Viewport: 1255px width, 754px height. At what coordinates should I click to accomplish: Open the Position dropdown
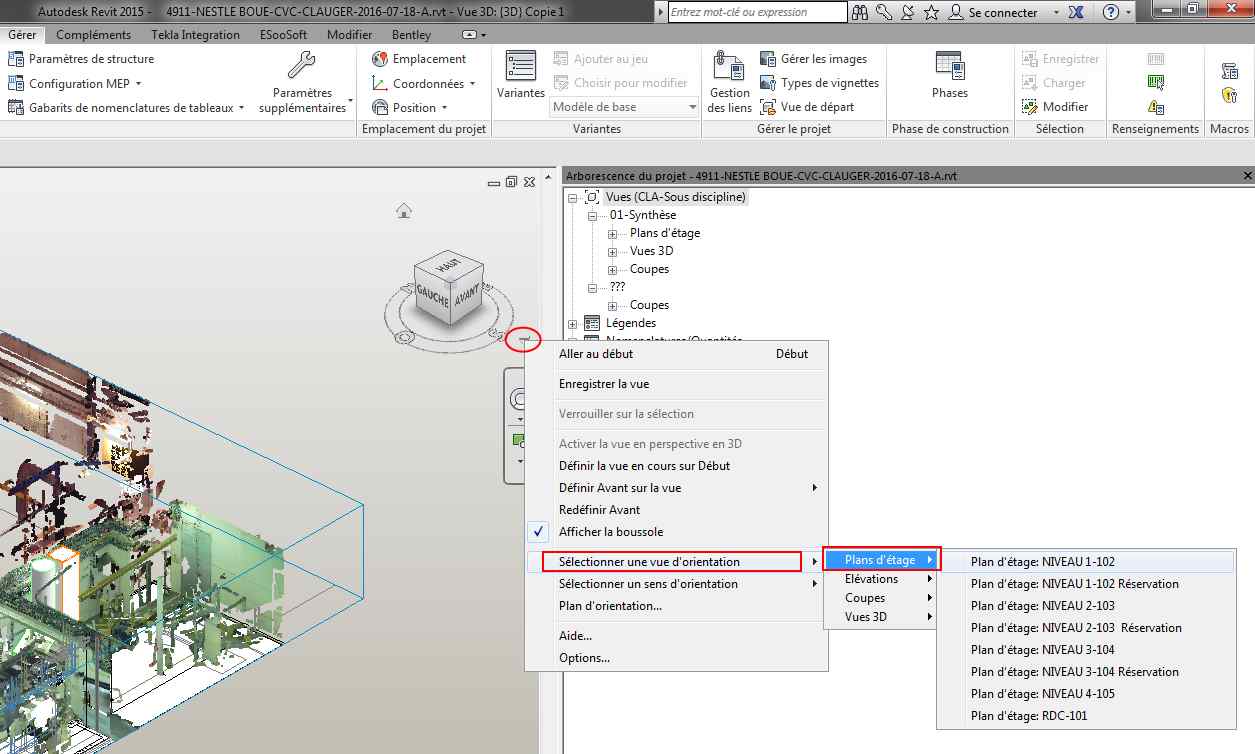pos(409,107)
